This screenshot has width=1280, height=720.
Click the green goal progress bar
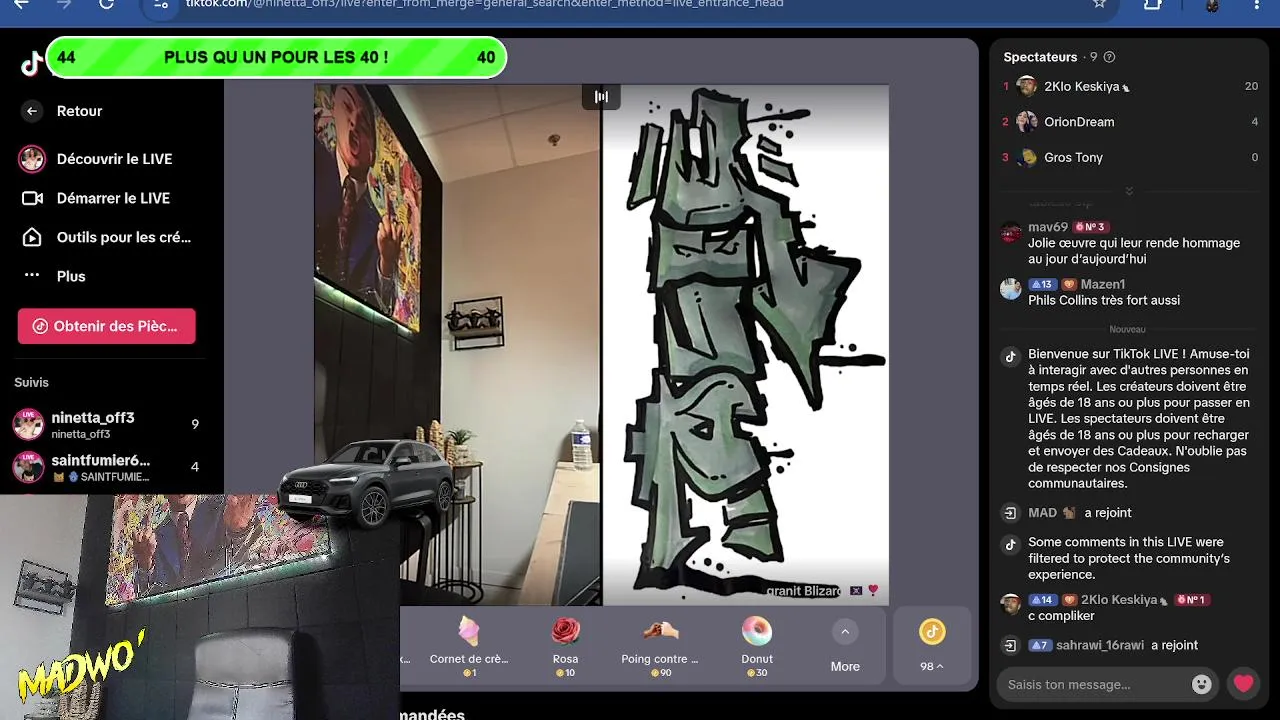276,58
